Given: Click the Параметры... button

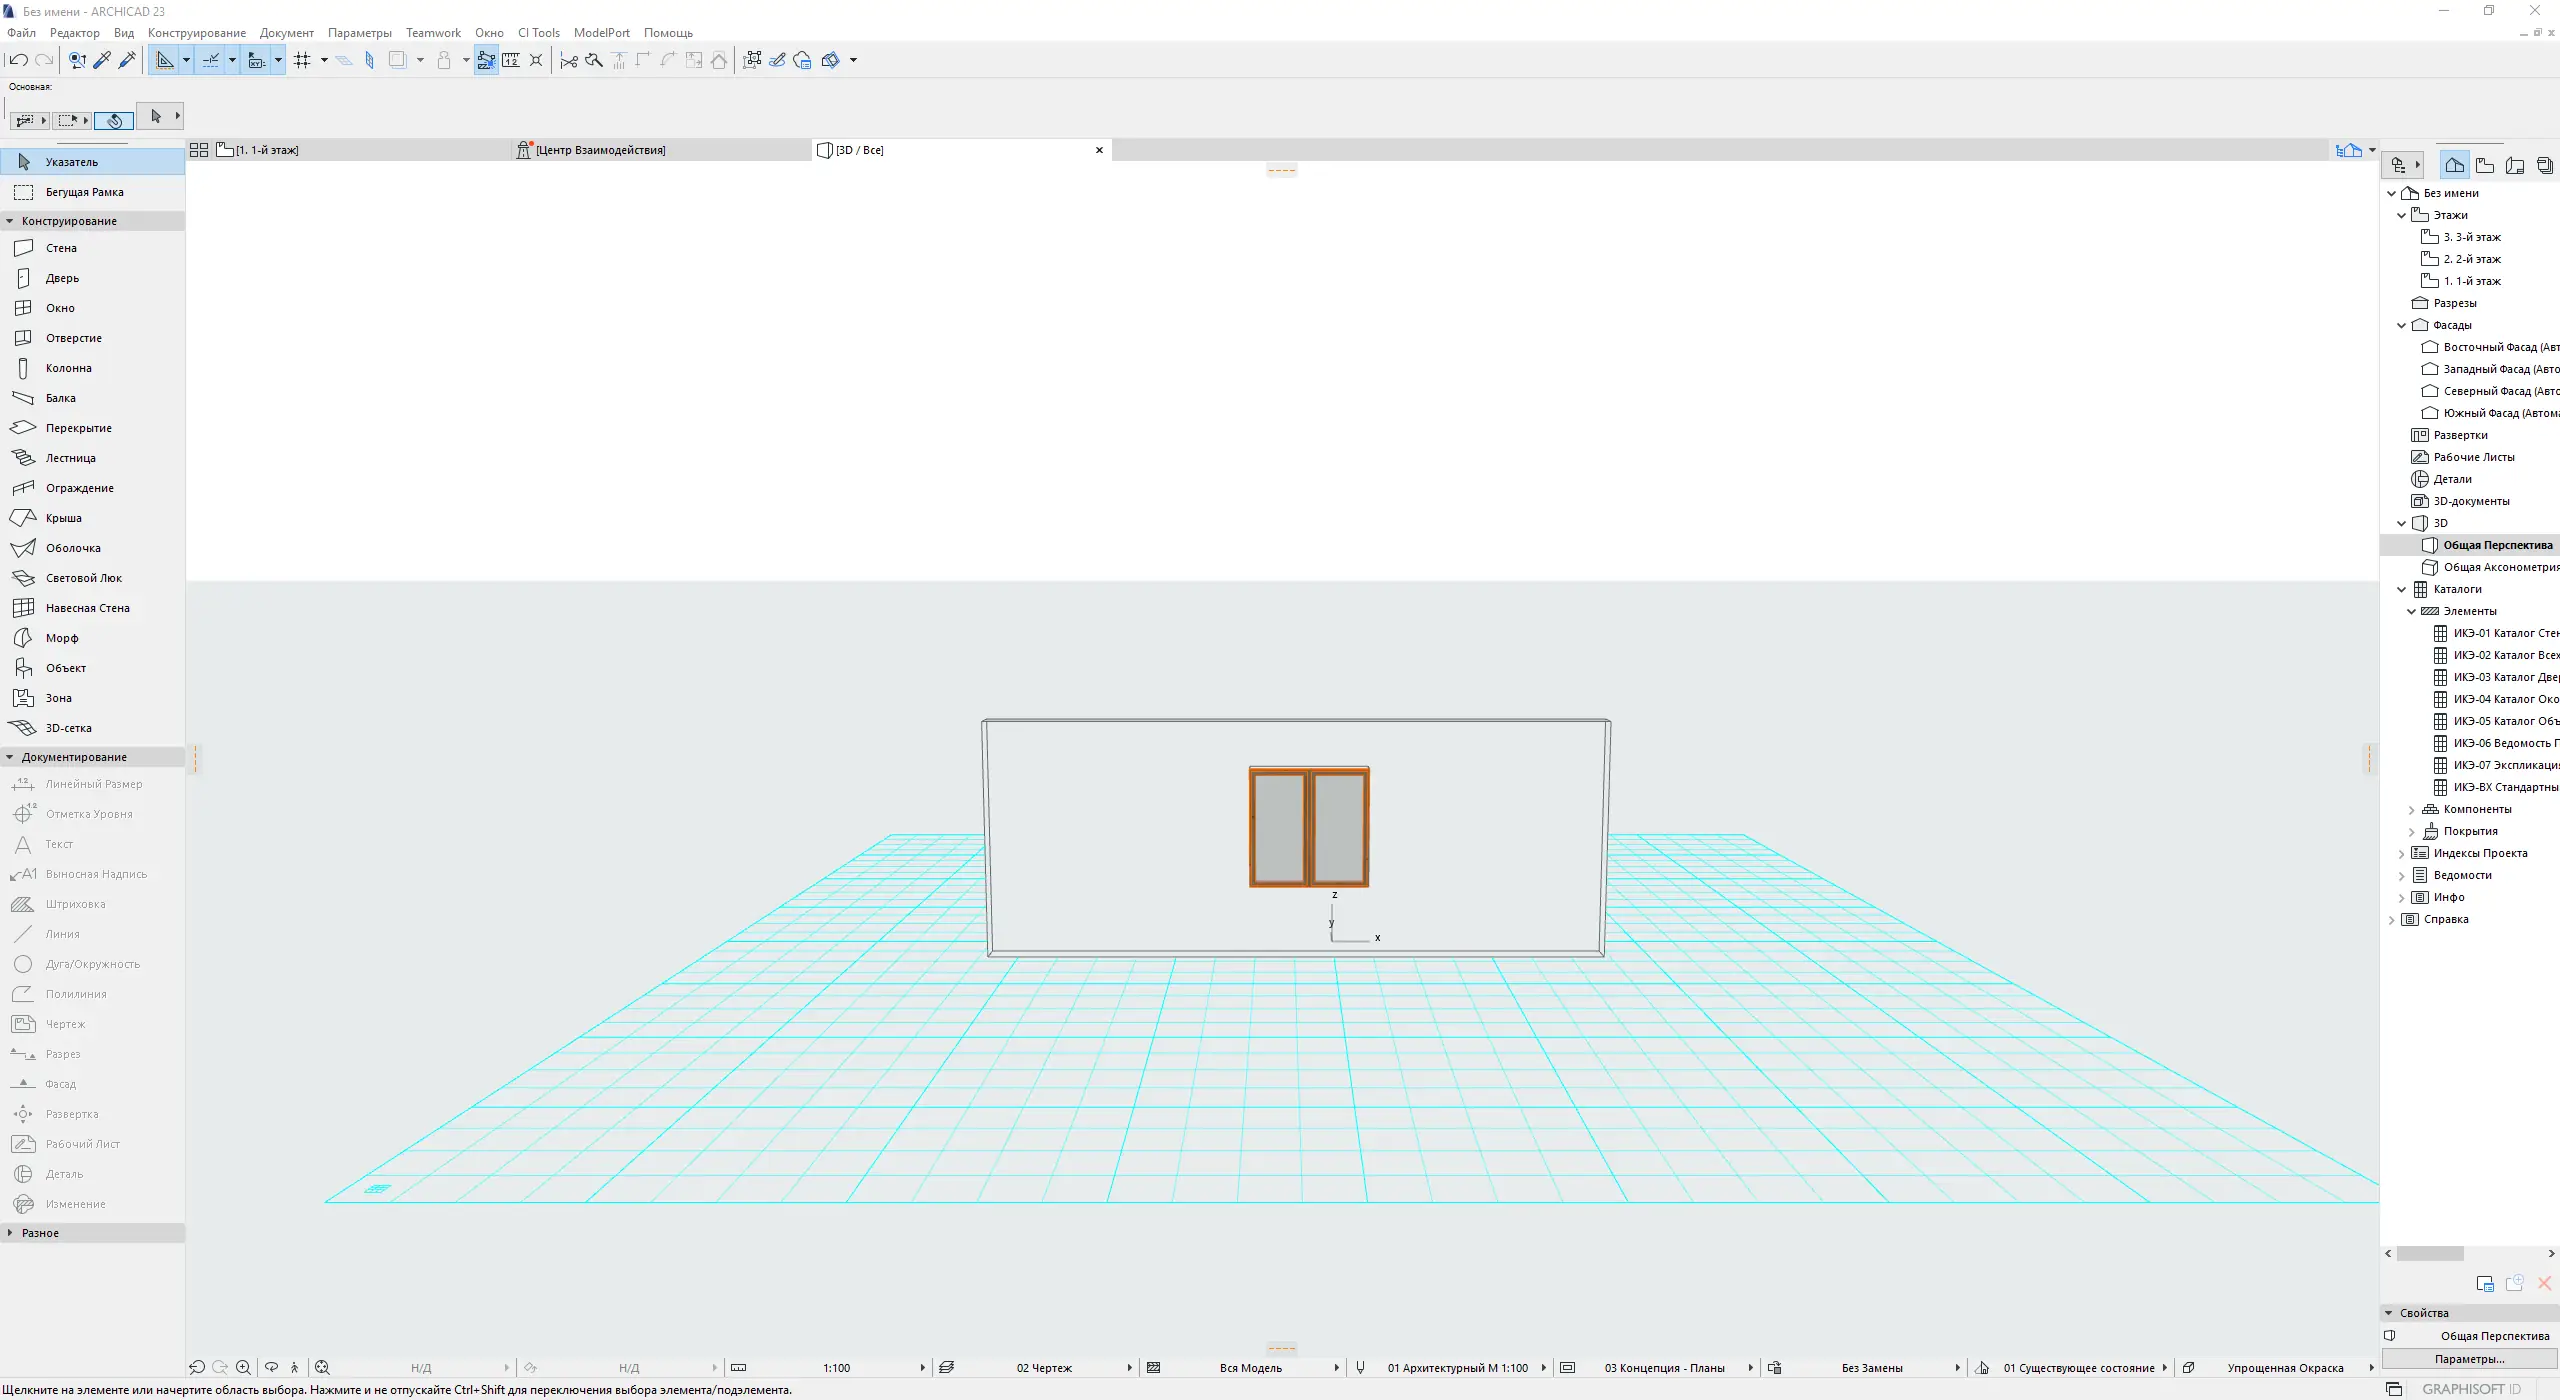Looking at the screenshot, I should pos(2469,1359).
